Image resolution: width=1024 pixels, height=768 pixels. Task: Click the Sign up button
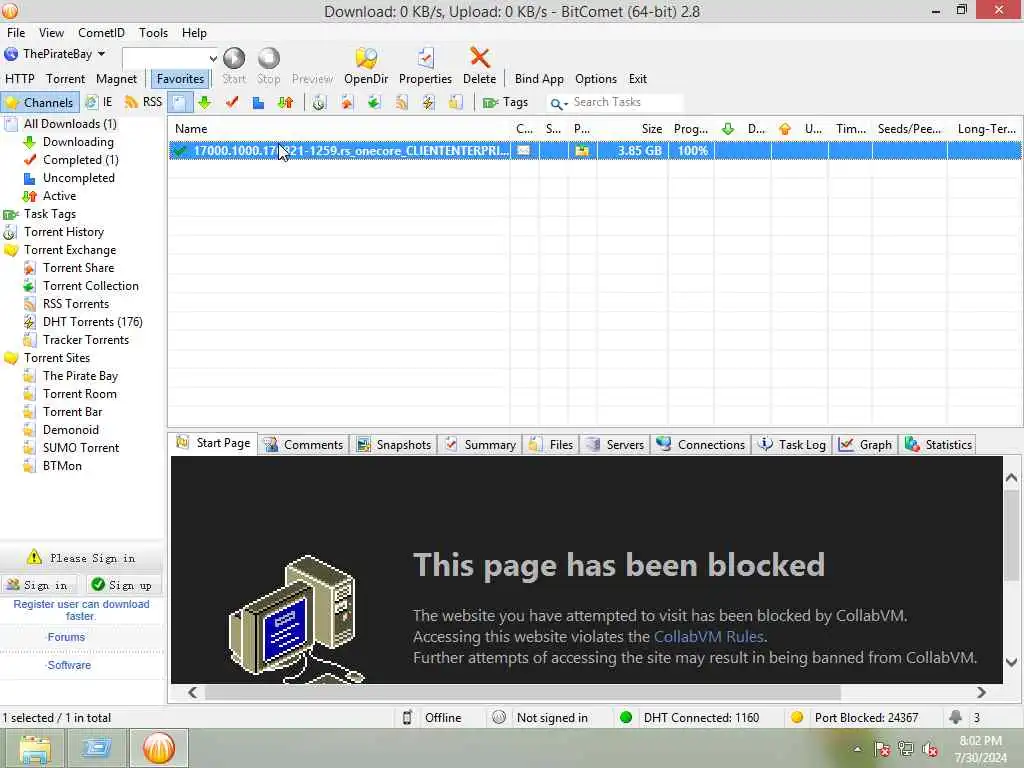pos(122,585)
